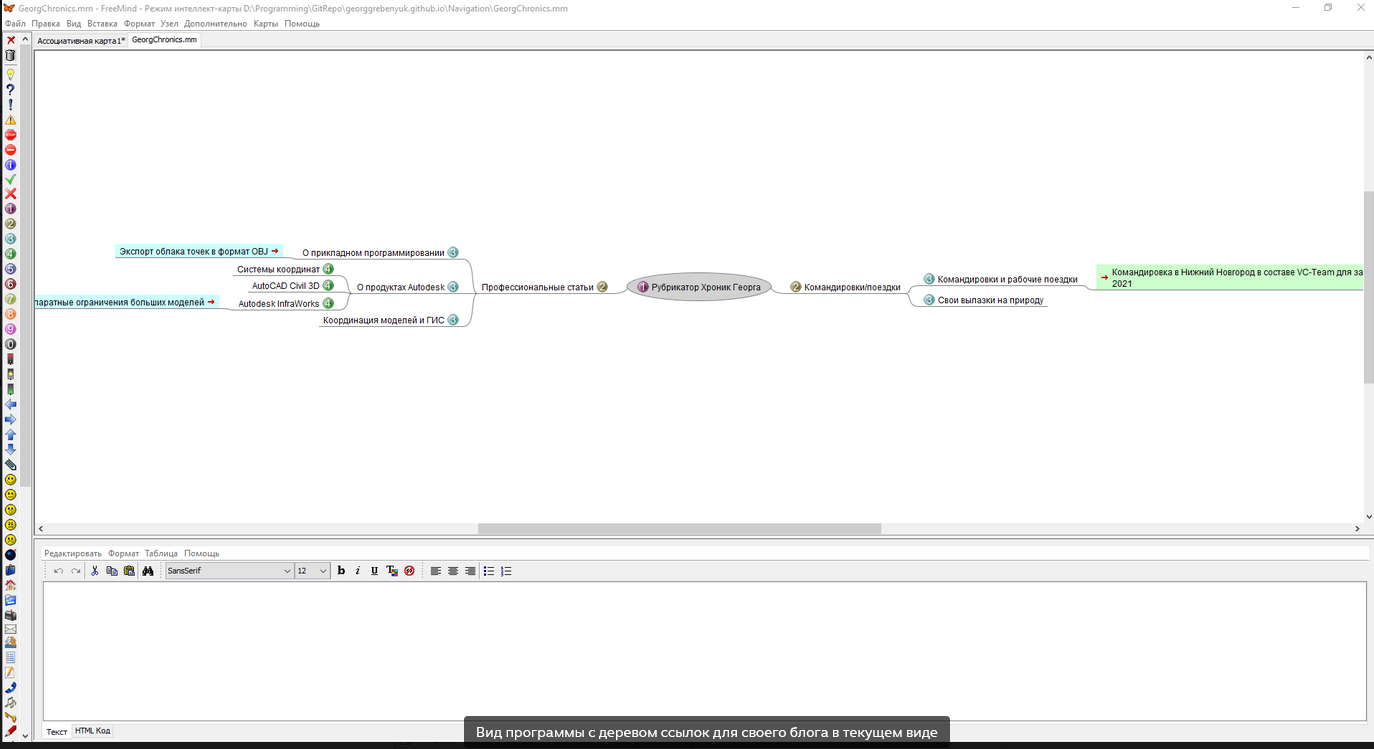The image size is (1374, 749).
Task: Open the font size 12 dropdown
Action: 312,571
